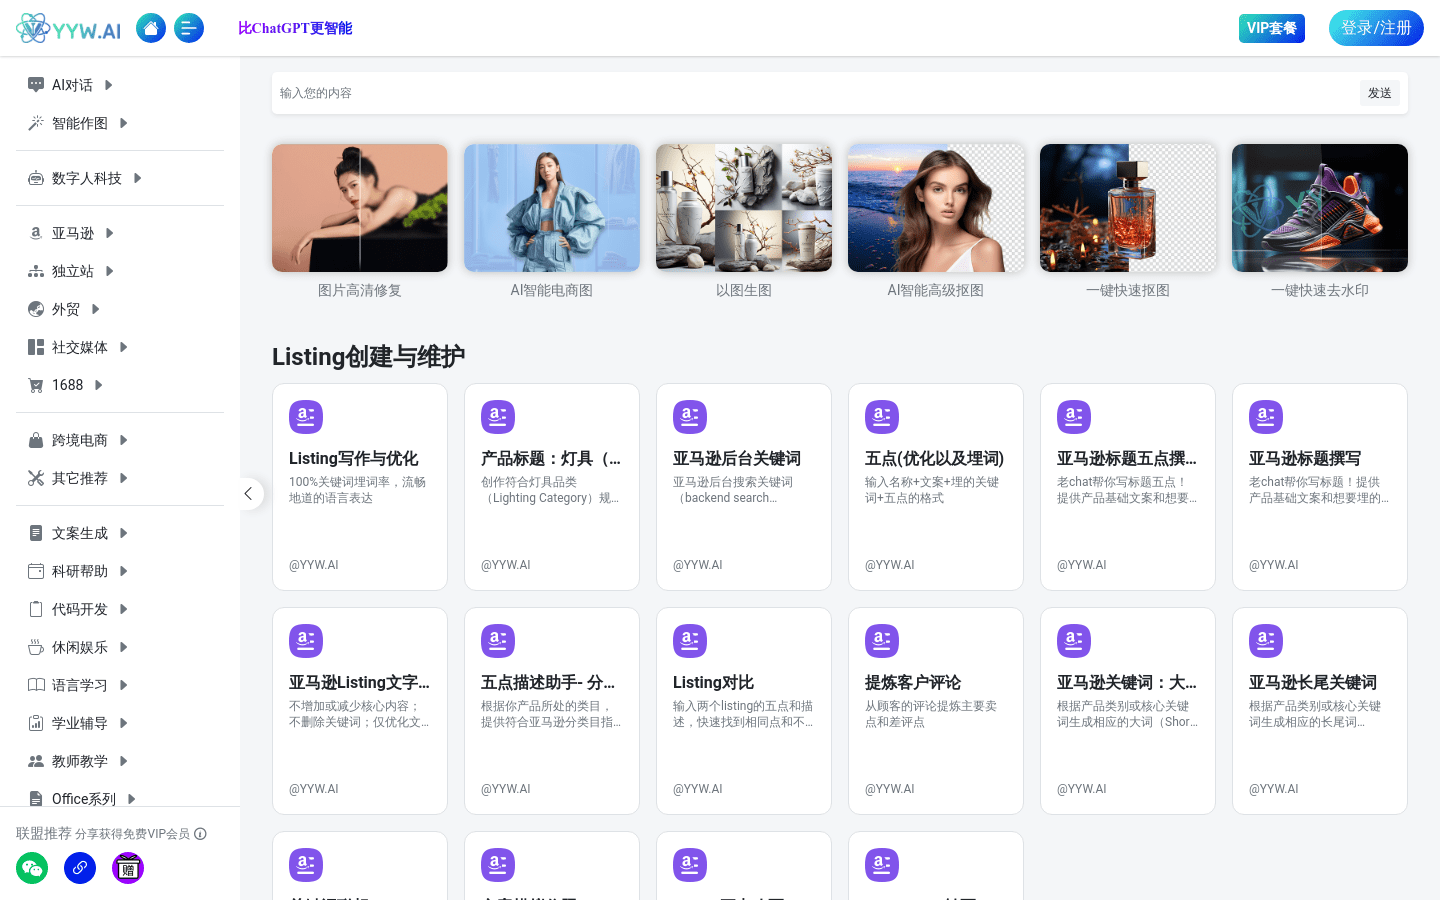The height and width of the screenshot is (900, 1440).
Task: Expand the 数字人科技 submenu arrow
Action: coord(137,178)
